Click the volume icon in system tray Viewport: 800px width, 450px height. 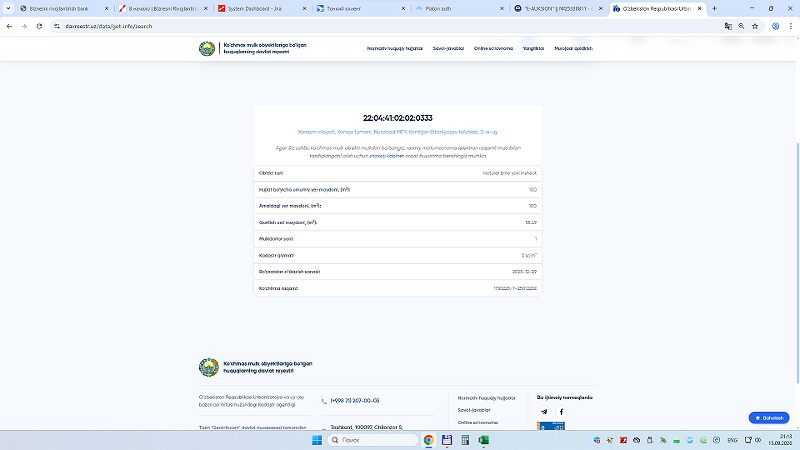(758, 440)
